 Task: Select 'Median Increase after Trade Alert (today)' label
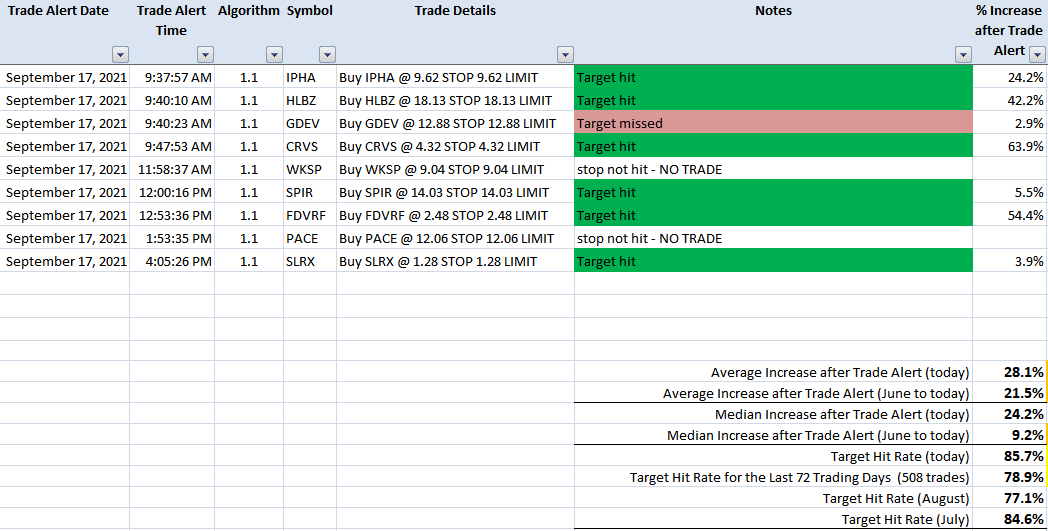pos(842,415)
